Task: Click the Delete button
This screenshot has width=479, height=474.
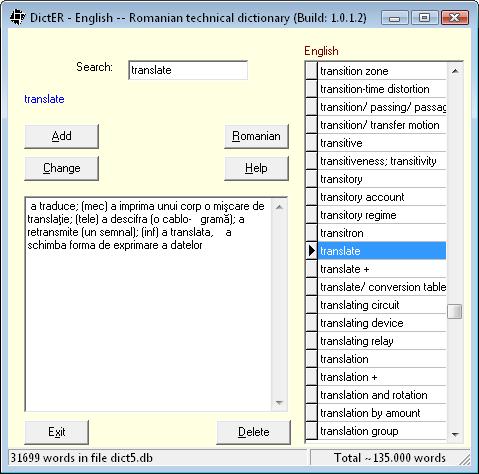Action: (253, 432)
